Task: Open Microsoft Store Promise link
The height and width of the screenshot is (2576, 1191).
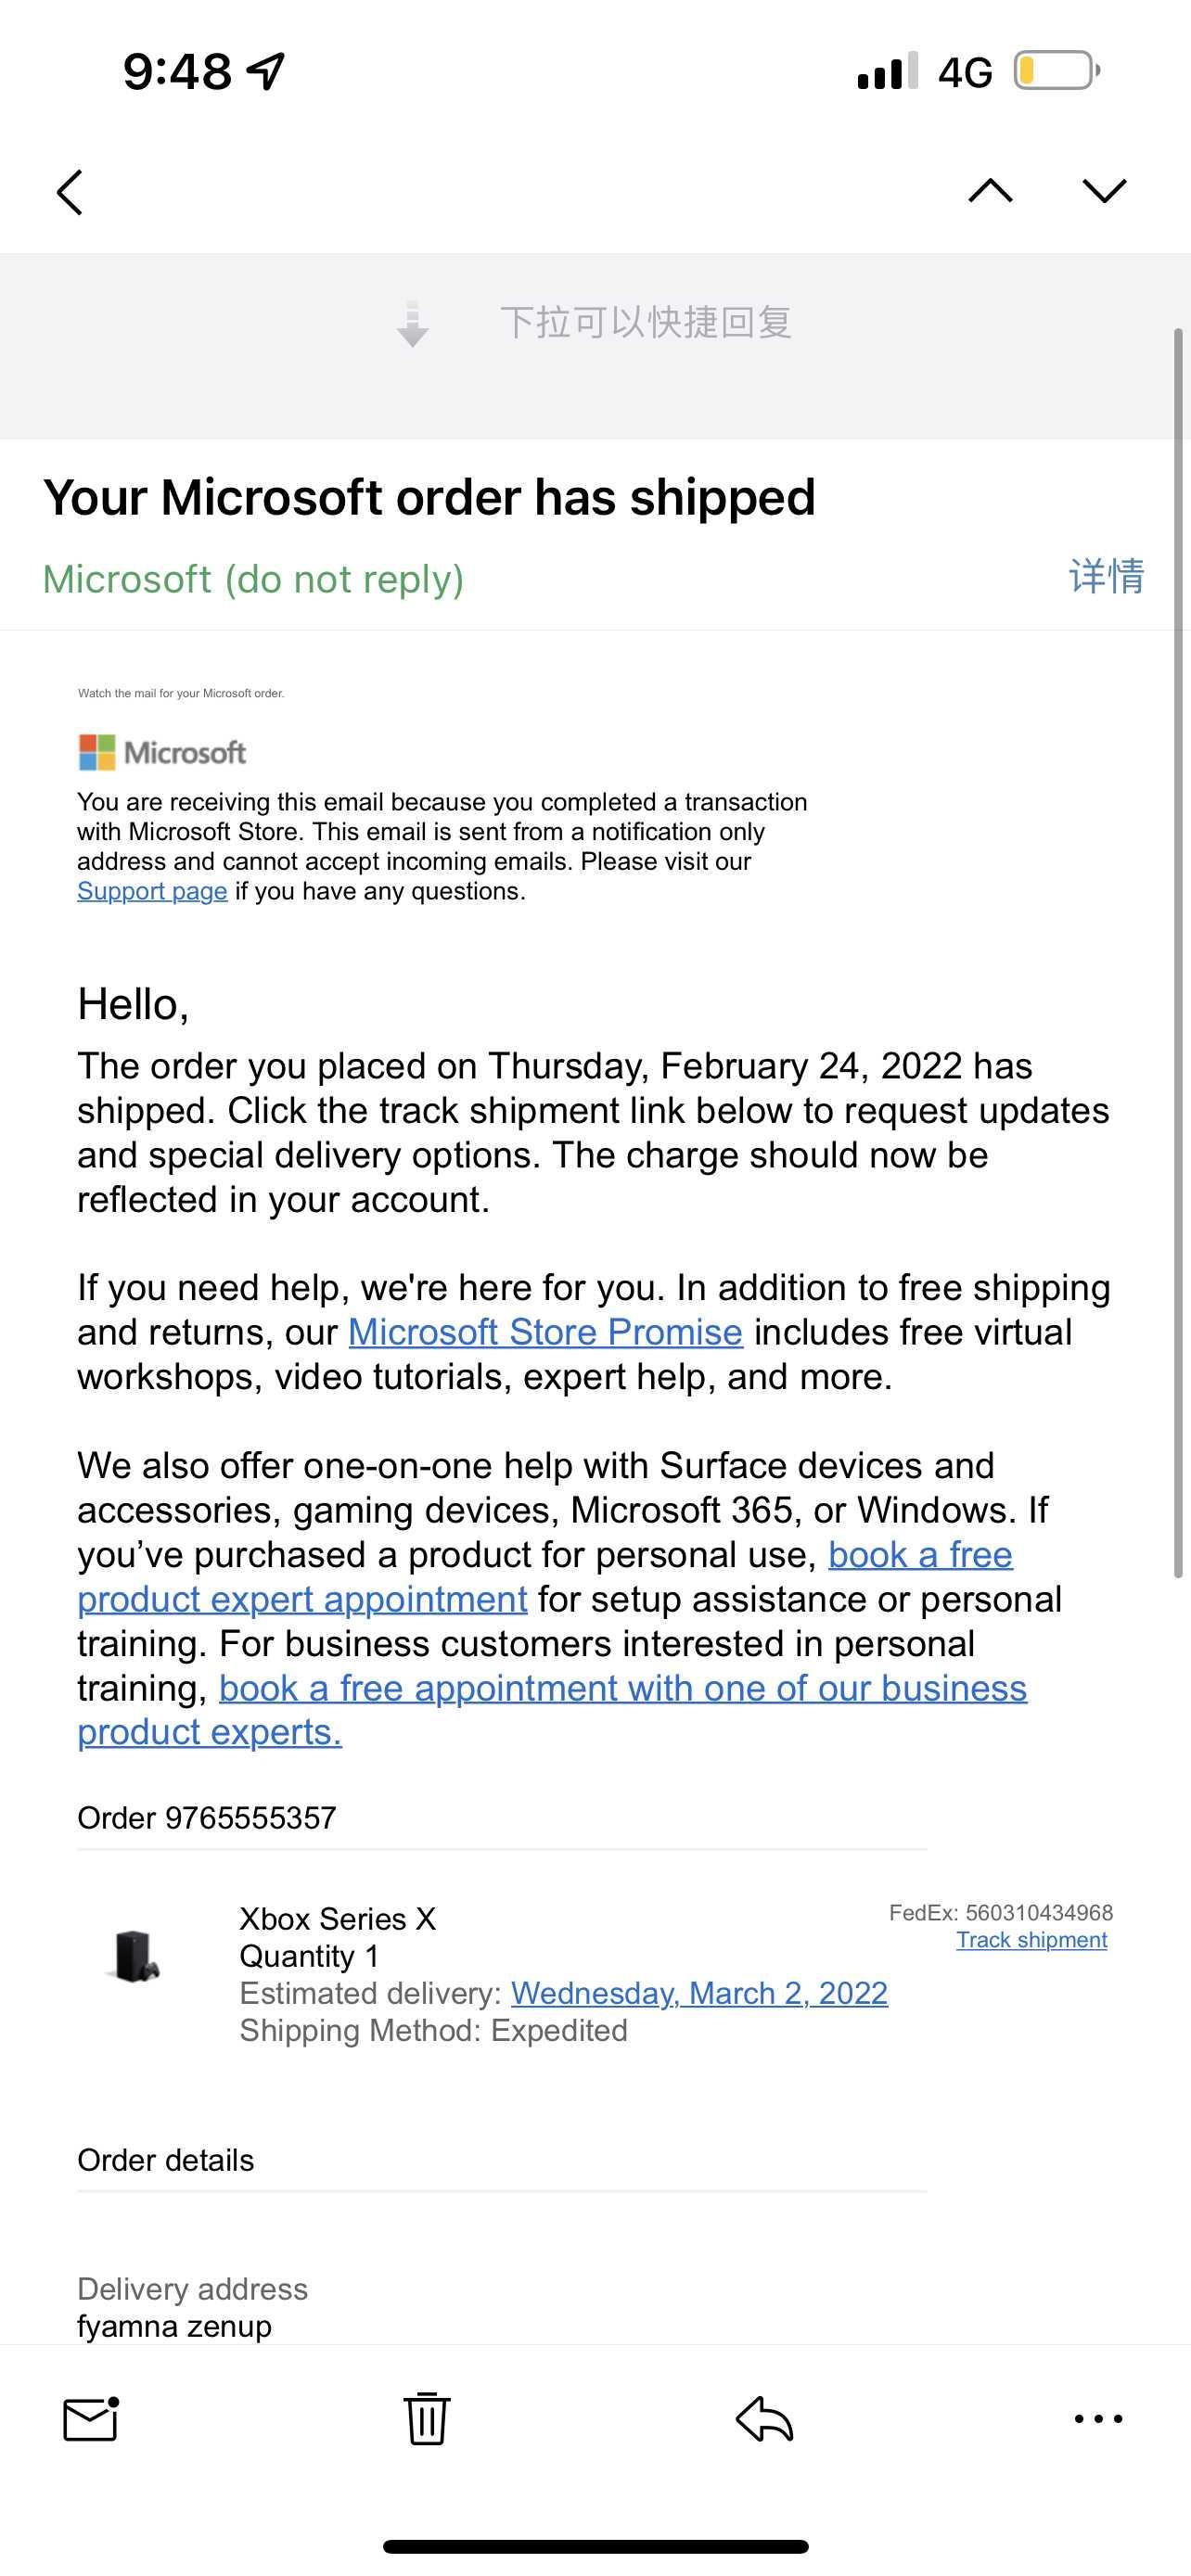Action: [x=545, y=1332]
